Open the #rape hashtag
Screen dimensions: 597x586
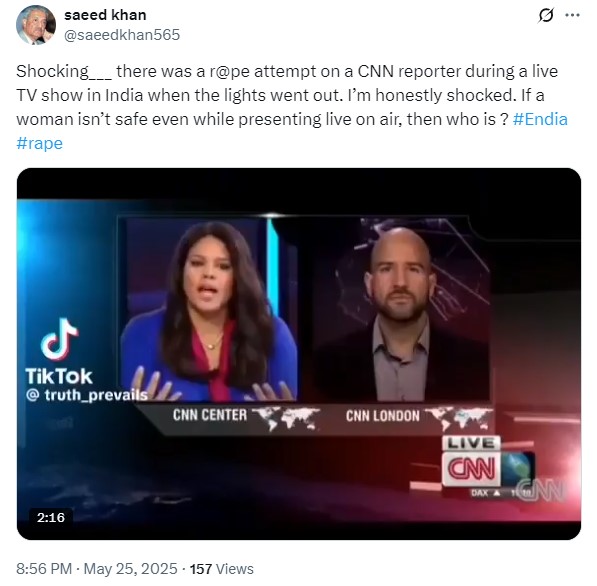point(40,143)
